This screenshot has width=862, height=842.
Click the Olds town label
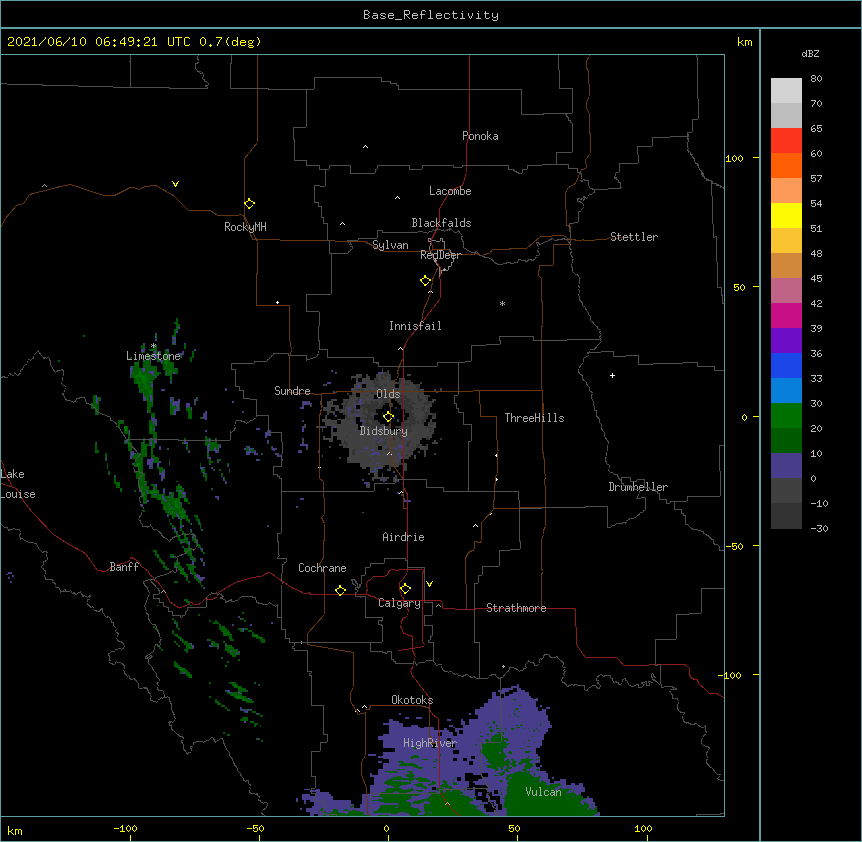pyautogui.click(x=388, y=394)
